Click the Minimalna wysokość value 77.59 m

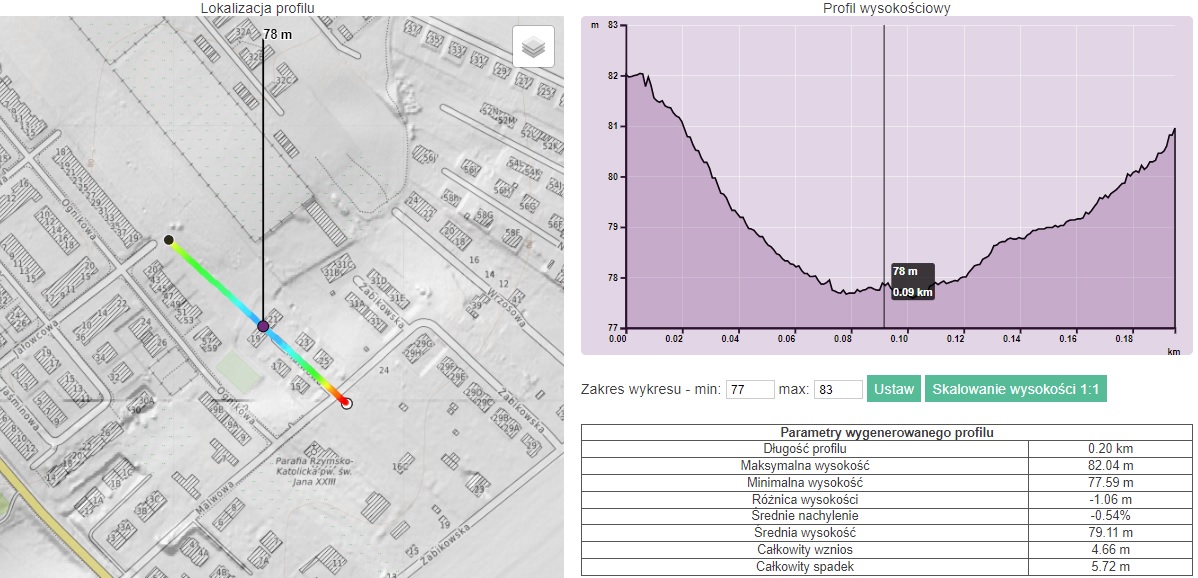click(x=1108, y=483)
